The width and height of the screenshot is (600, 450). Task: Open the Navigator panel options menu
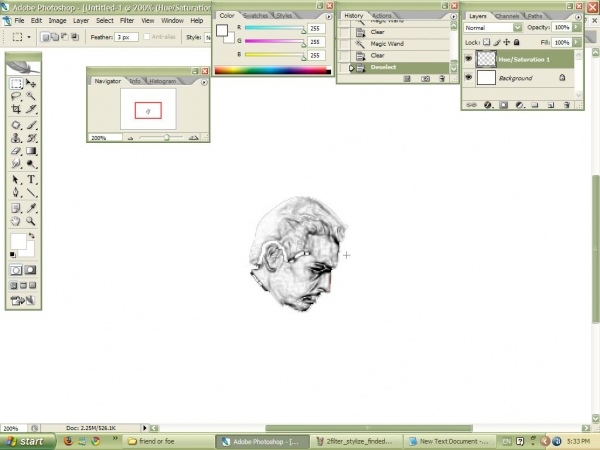pyautogui.click(x=204, y=82)
